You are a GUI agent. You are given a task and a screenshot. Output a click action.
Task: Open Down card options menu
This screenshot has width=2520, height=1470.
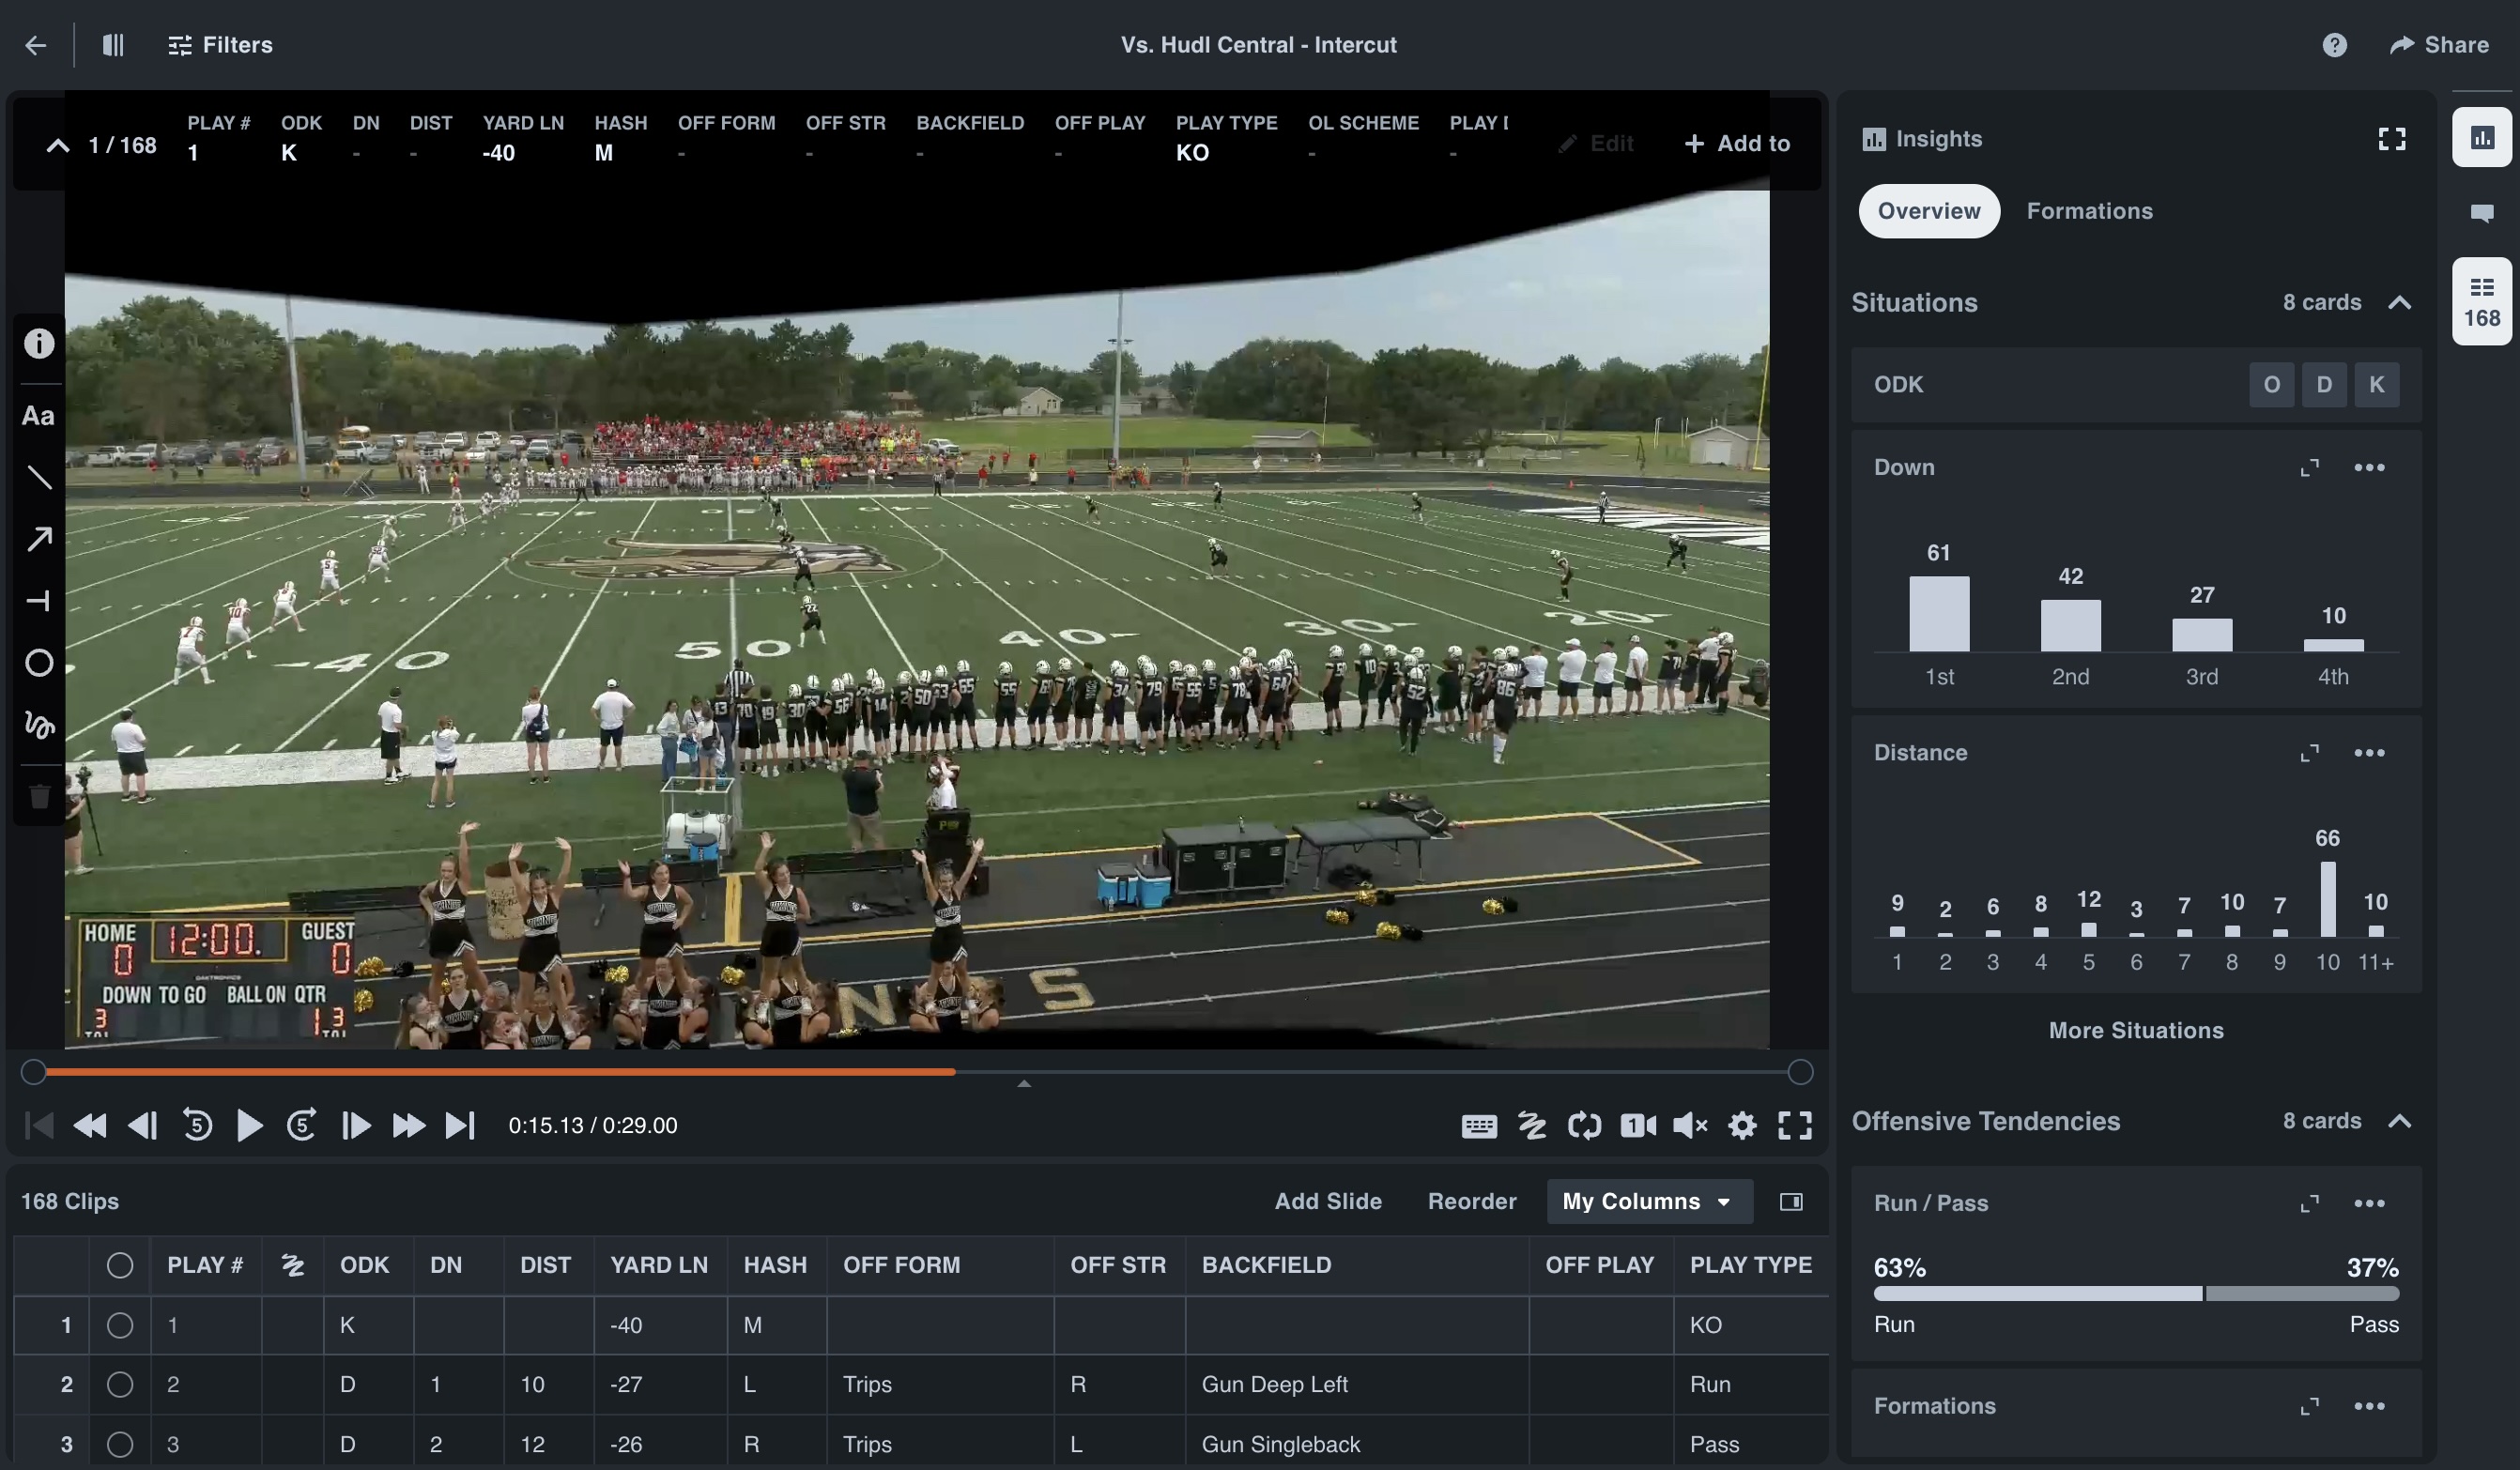[x=2369, y=468]
